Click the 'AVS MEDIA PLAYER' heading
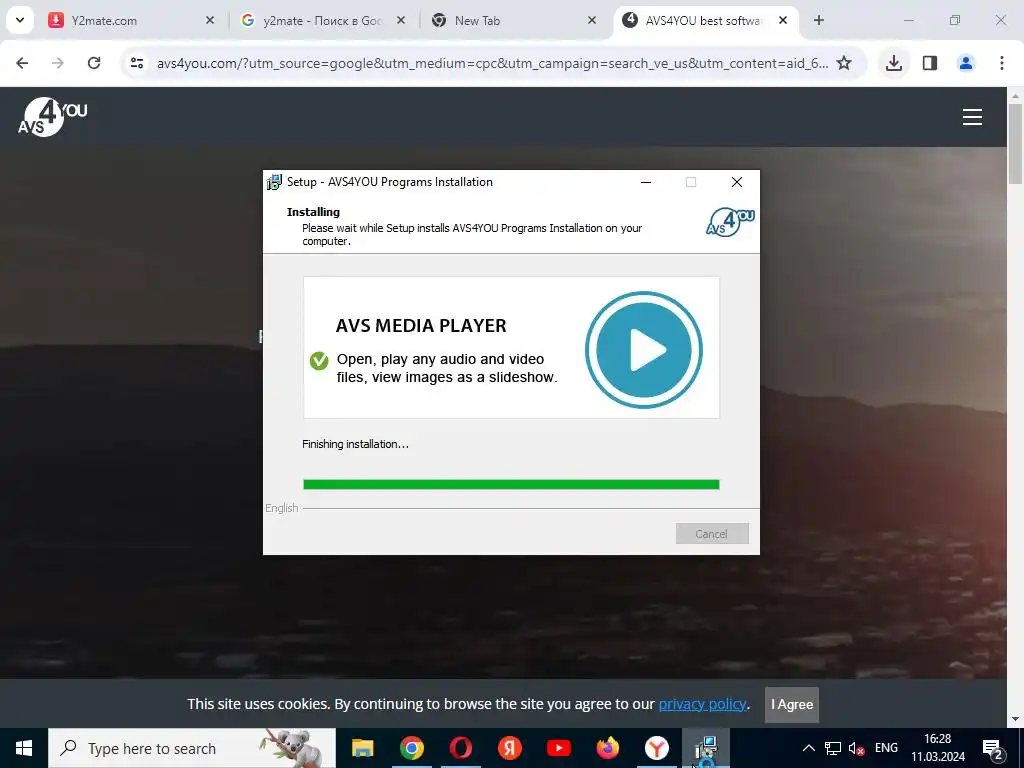 click(421, 325)
